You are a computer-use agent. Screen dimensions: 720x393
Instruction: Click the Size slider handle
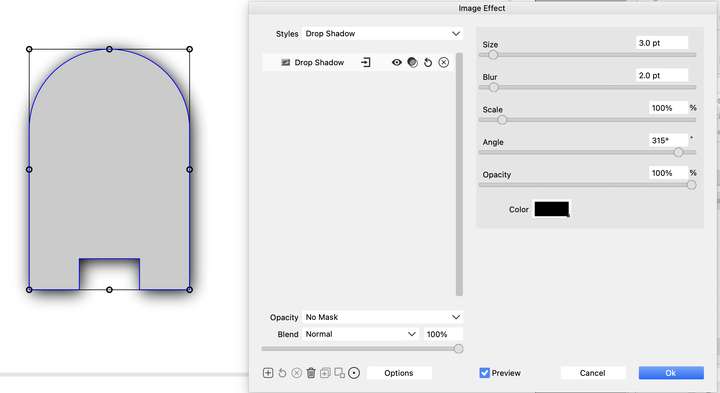coord(493,55)
